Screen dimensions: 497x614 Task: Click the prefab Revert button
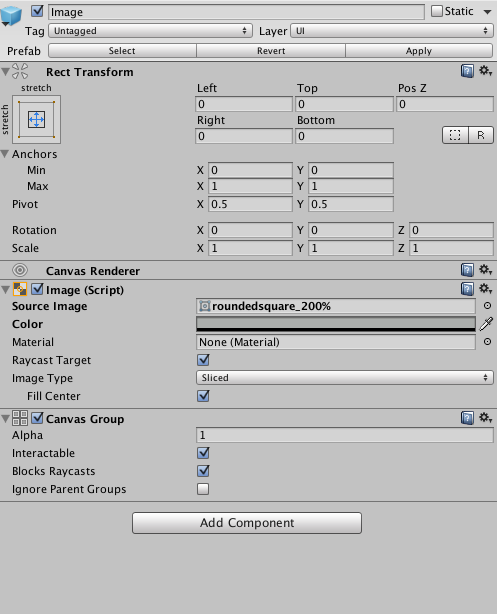tap(271, 51)
